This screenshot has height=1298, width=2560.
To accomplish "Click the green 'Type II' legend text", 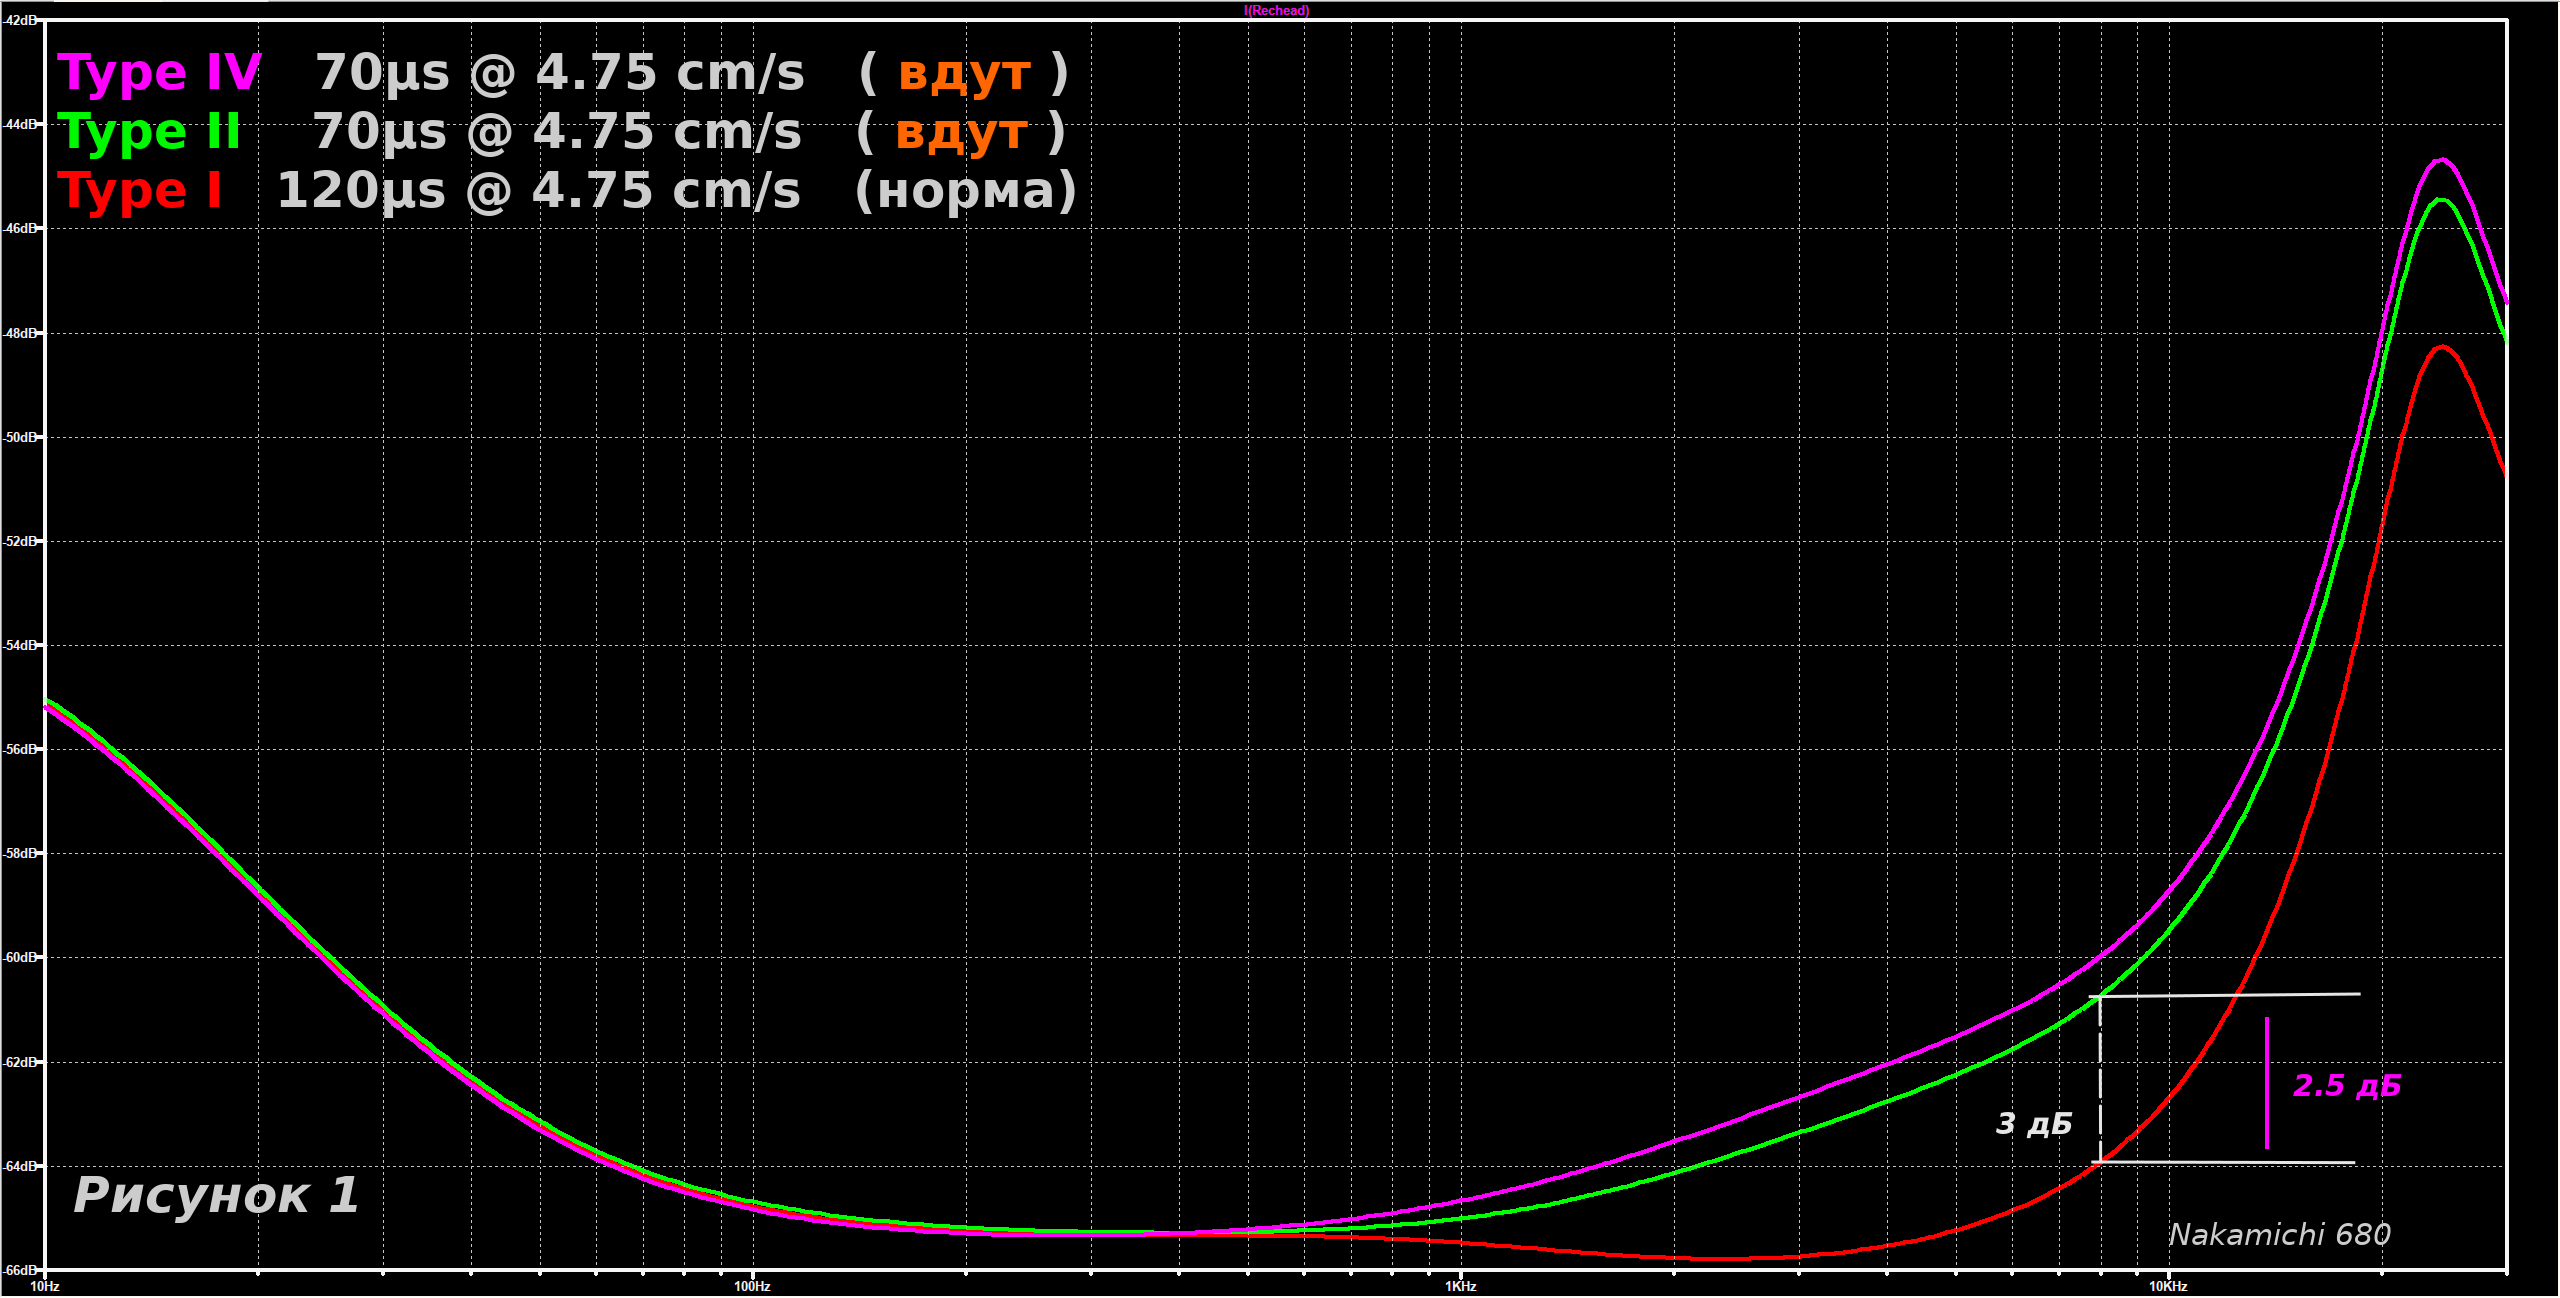I will click(149, 133).
